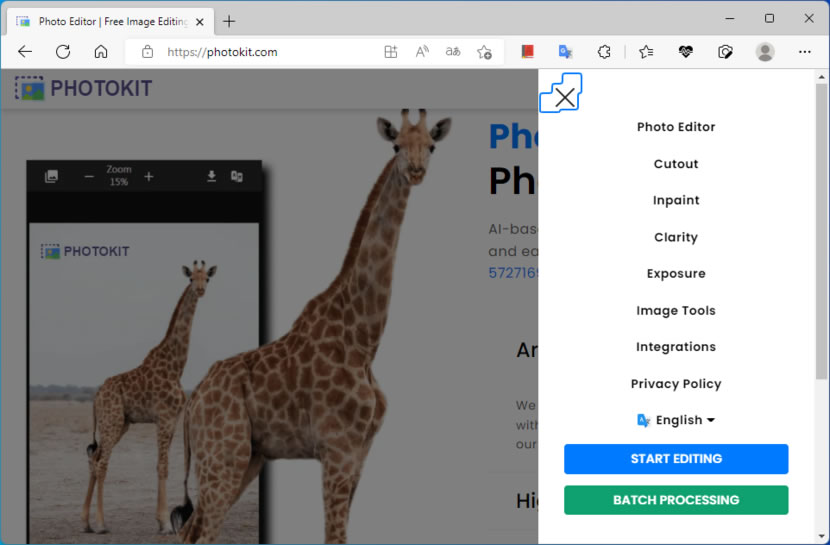Click the red book extension icon
830x545 pixels.
527,51
